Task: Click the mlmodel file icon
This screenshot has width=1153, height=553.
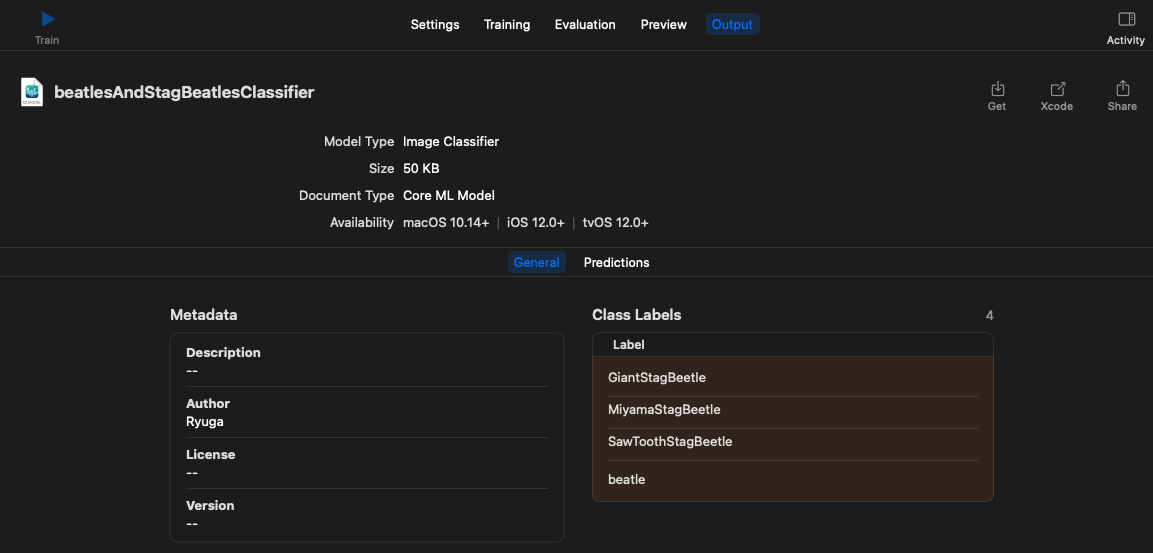Action: pos(32,93)
